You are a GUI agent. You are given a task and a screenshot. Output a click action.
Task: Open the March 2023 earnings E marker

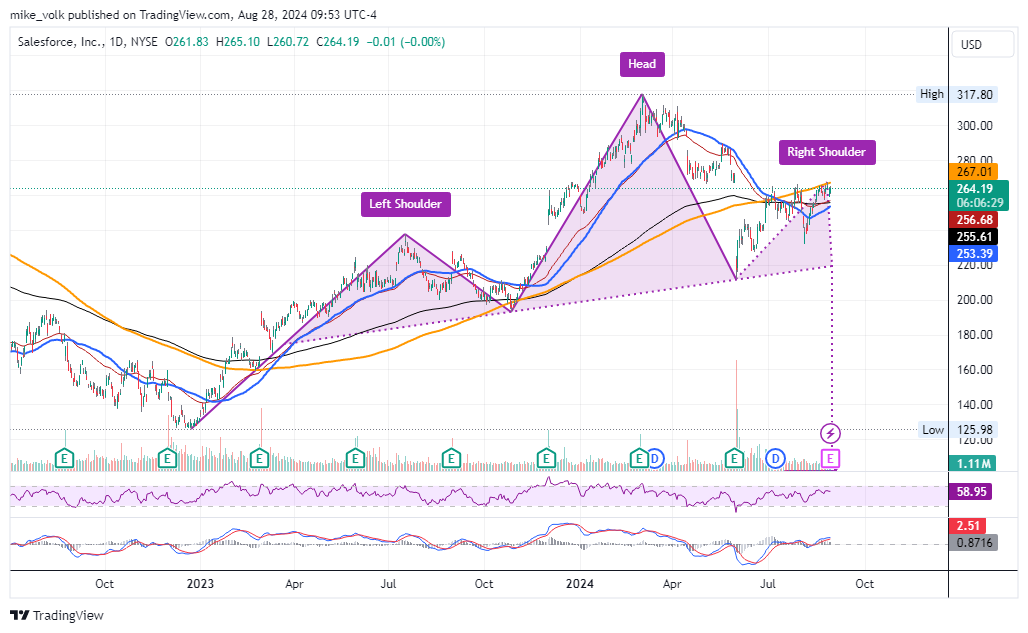pyautogui.click(x=260, y=458)
